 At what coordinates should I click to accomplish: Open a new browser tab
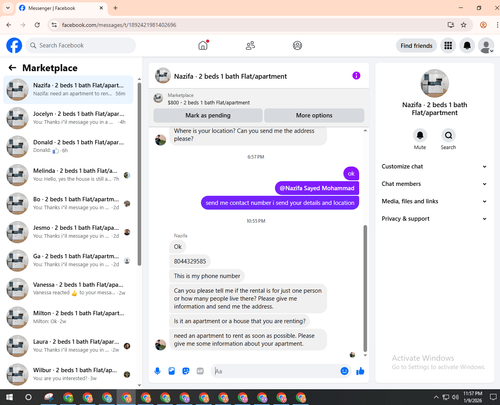pos(115,8)
